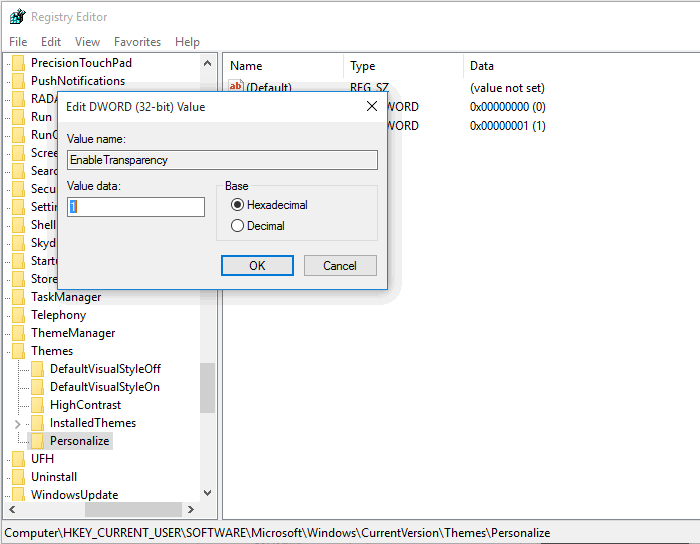Viewport: 700px width, 544px height.
Task: Open the Help menu
Action: coord(188,42)
